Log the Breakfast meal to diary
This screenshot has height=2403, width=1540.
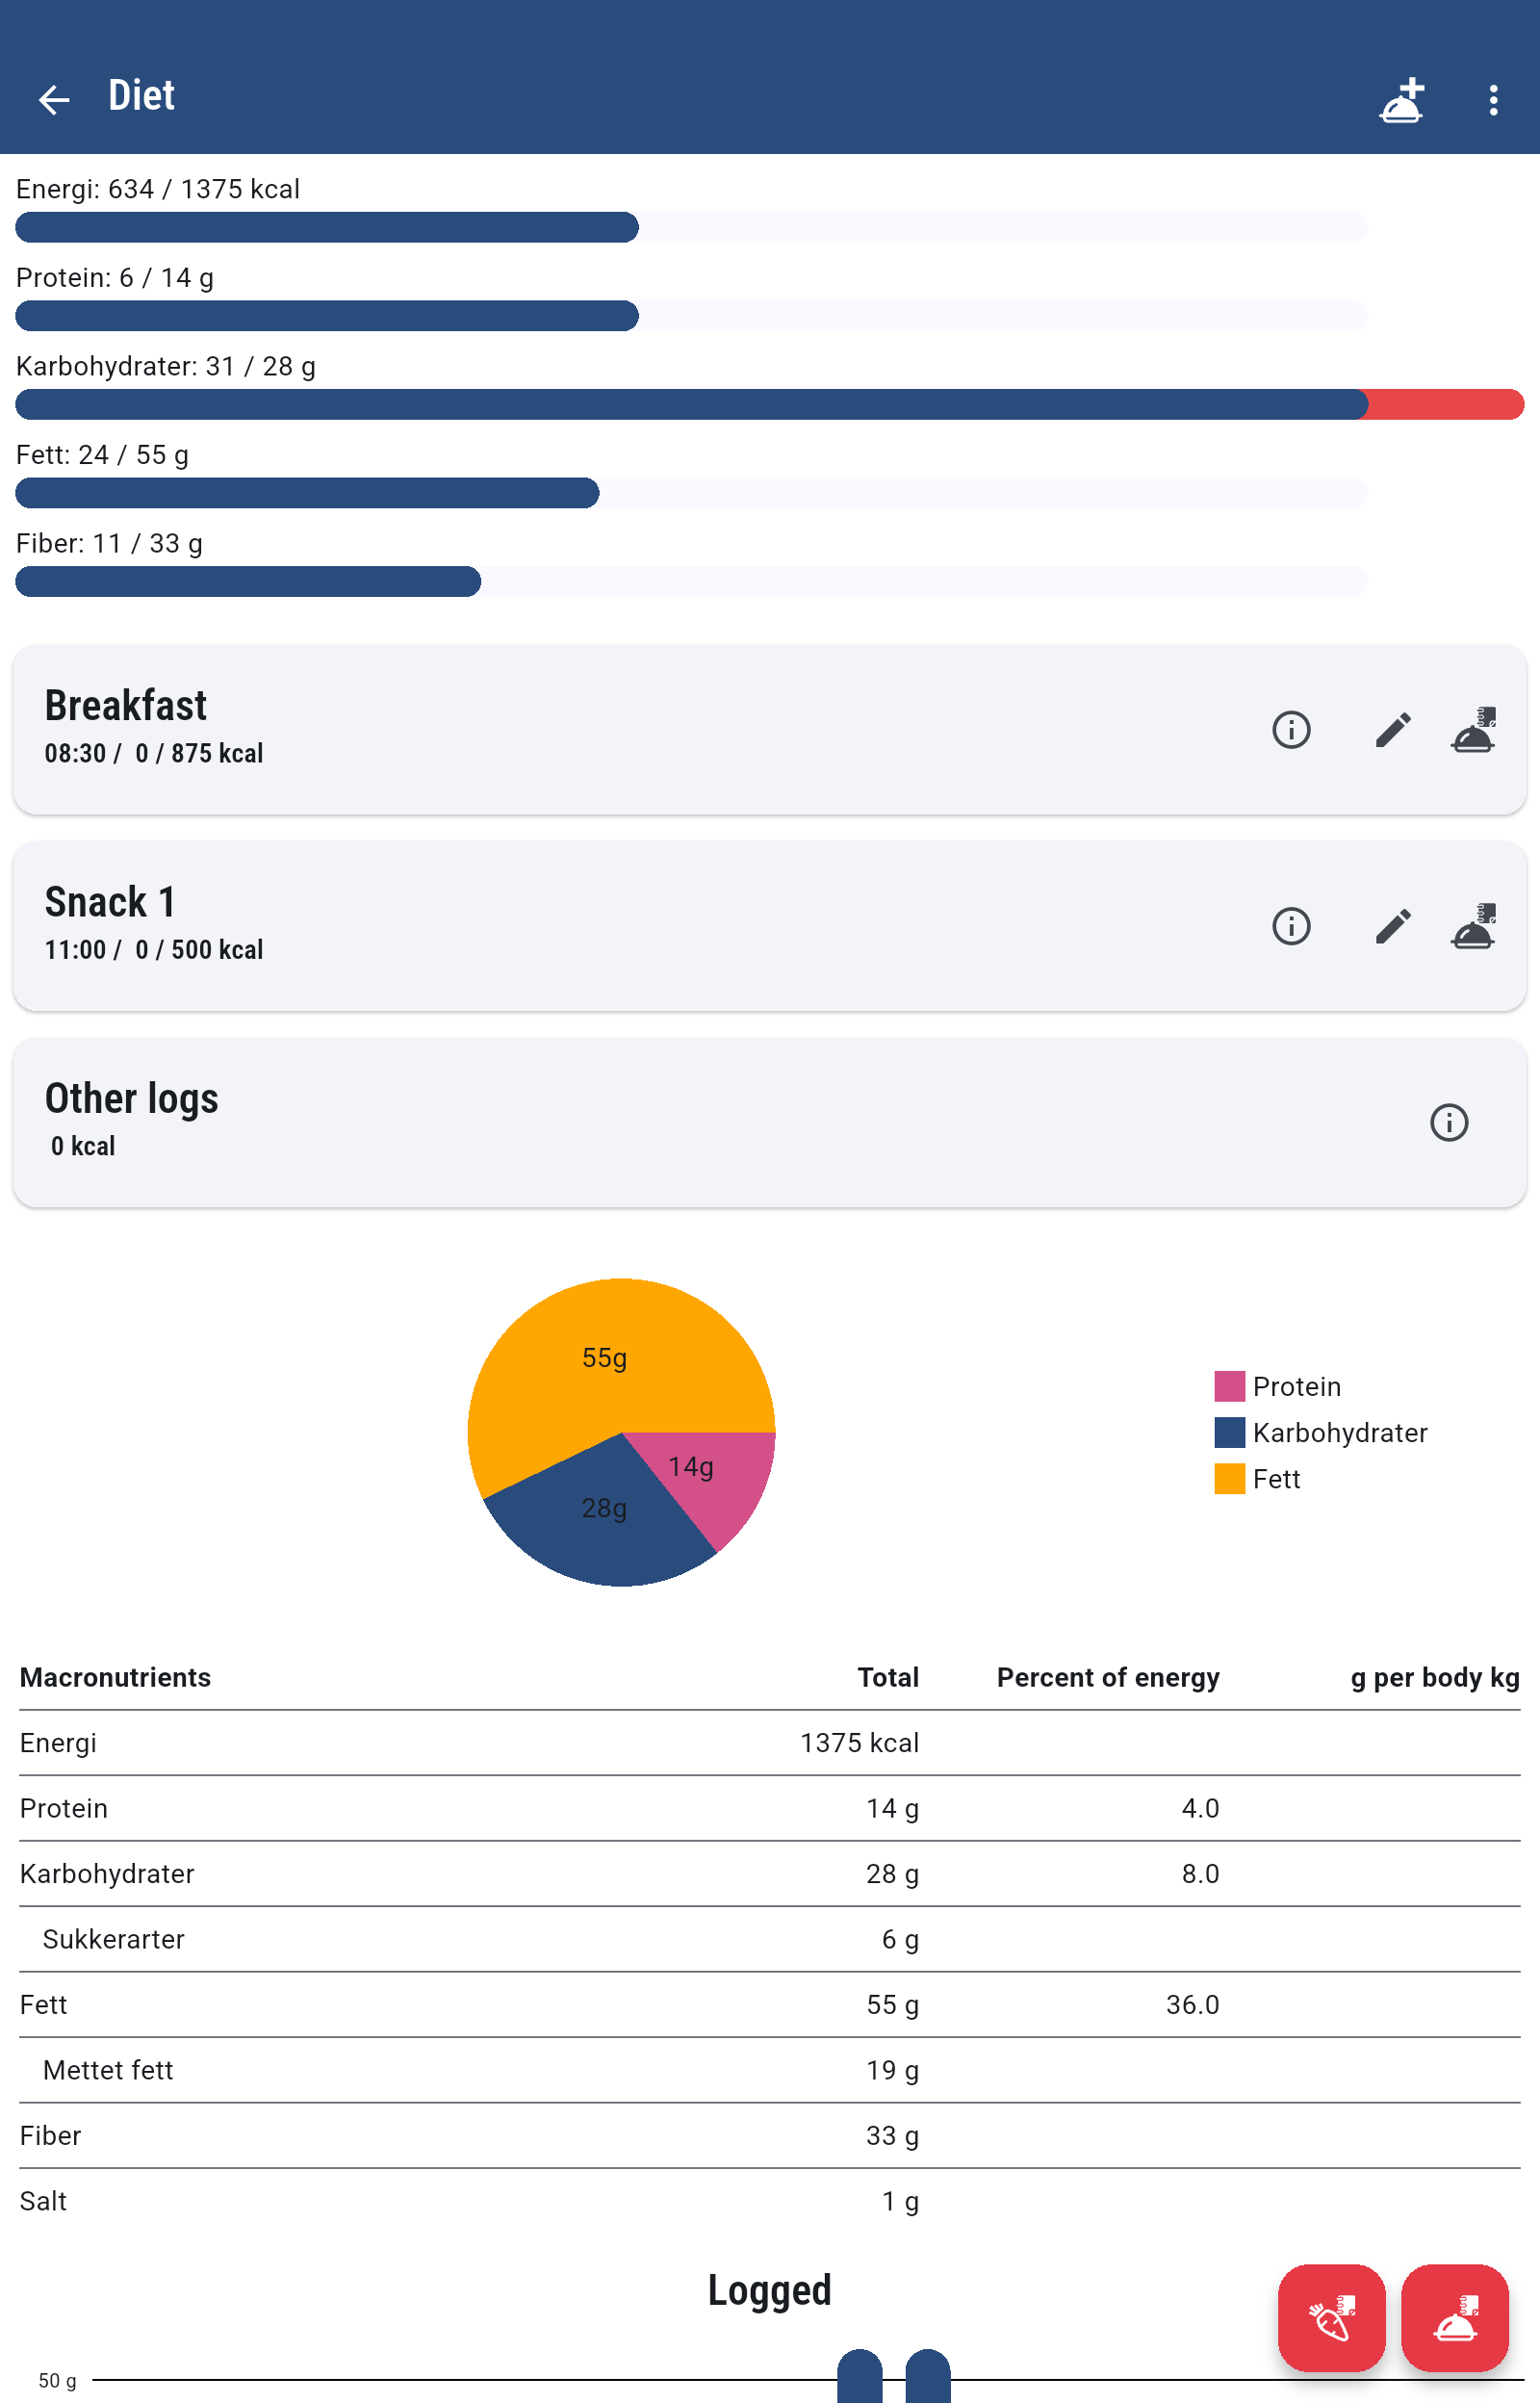(x=1473, y=730)
